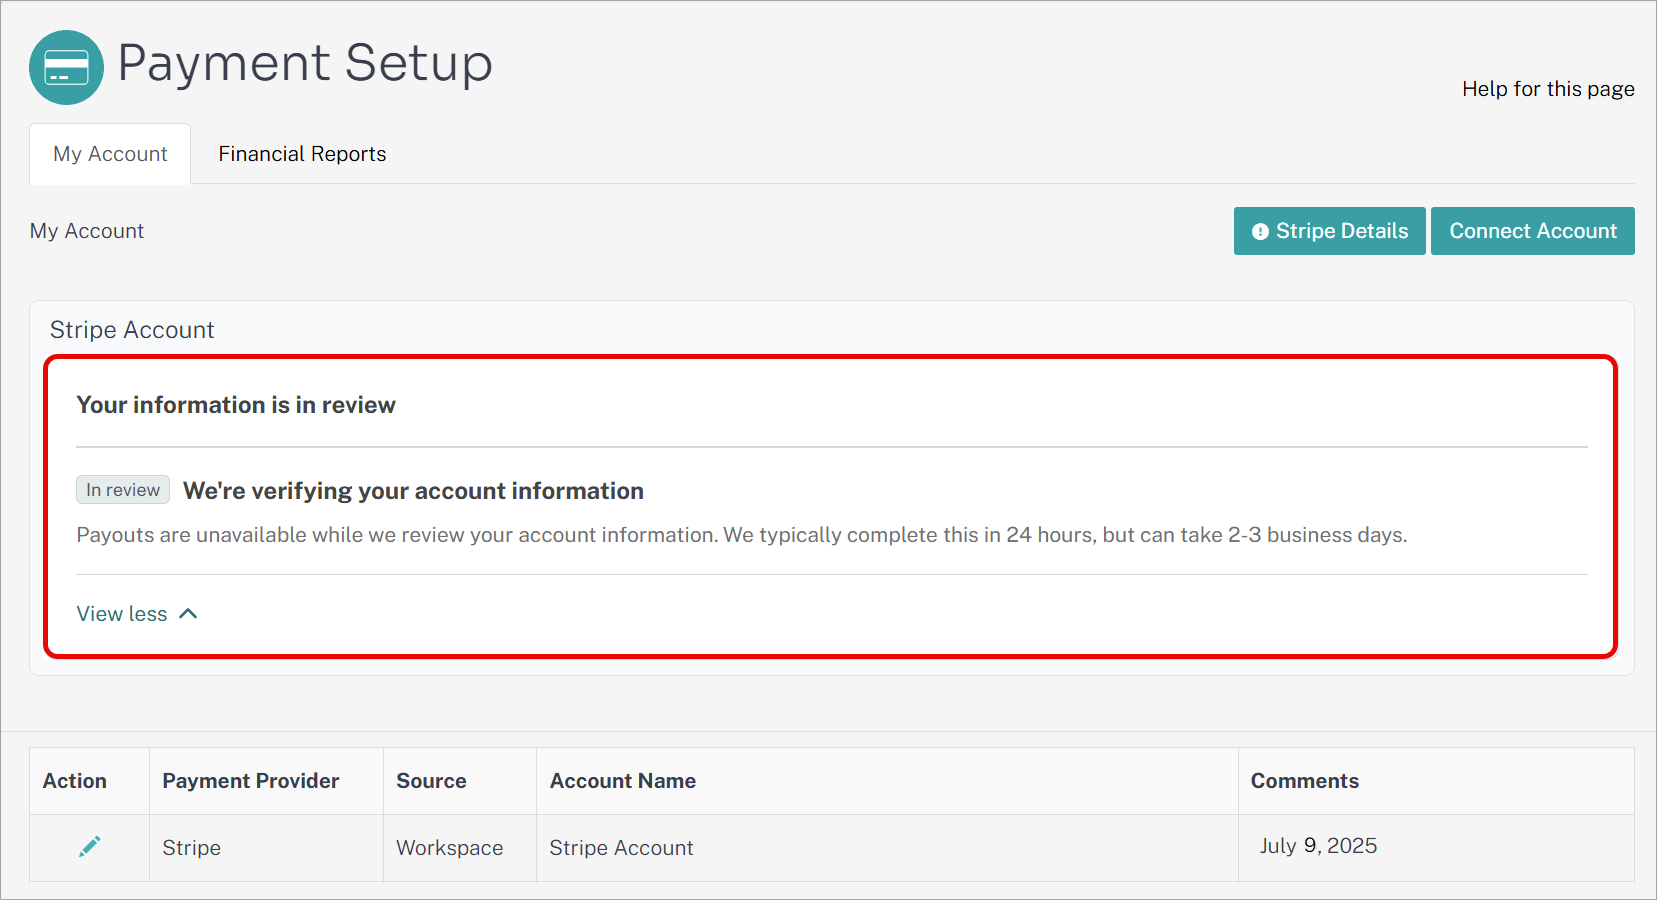Click the View less link

[x=122, y=614]
